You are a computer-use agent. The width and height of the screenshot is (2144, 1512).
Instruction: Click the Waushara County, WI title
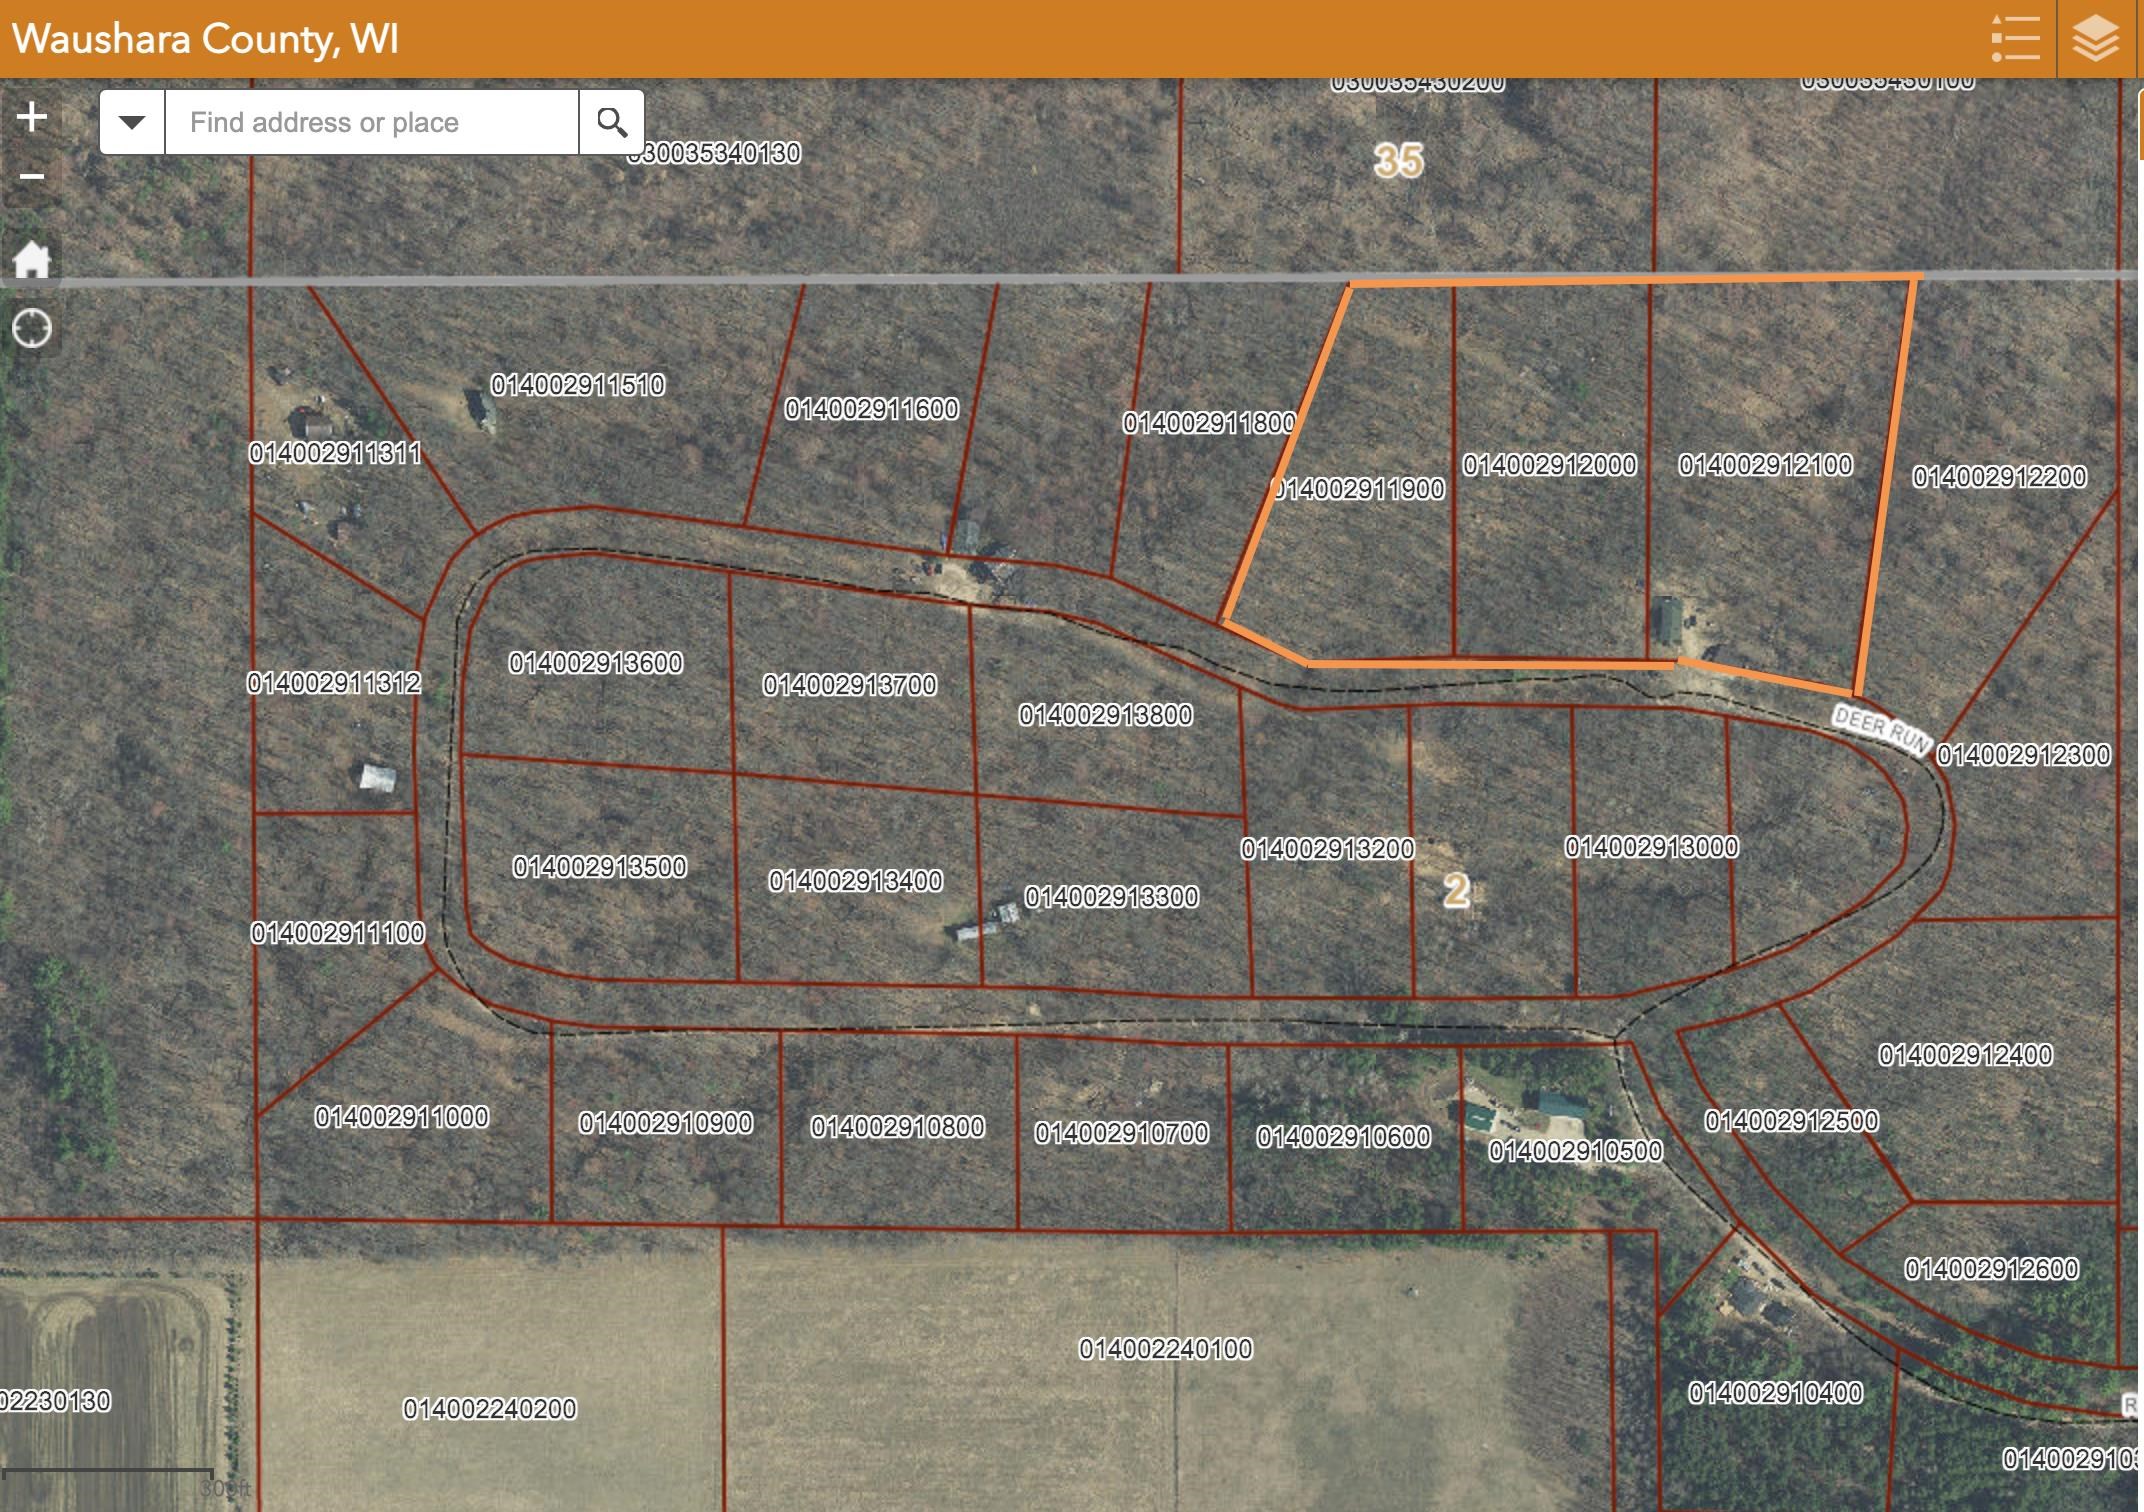point(206,39)
